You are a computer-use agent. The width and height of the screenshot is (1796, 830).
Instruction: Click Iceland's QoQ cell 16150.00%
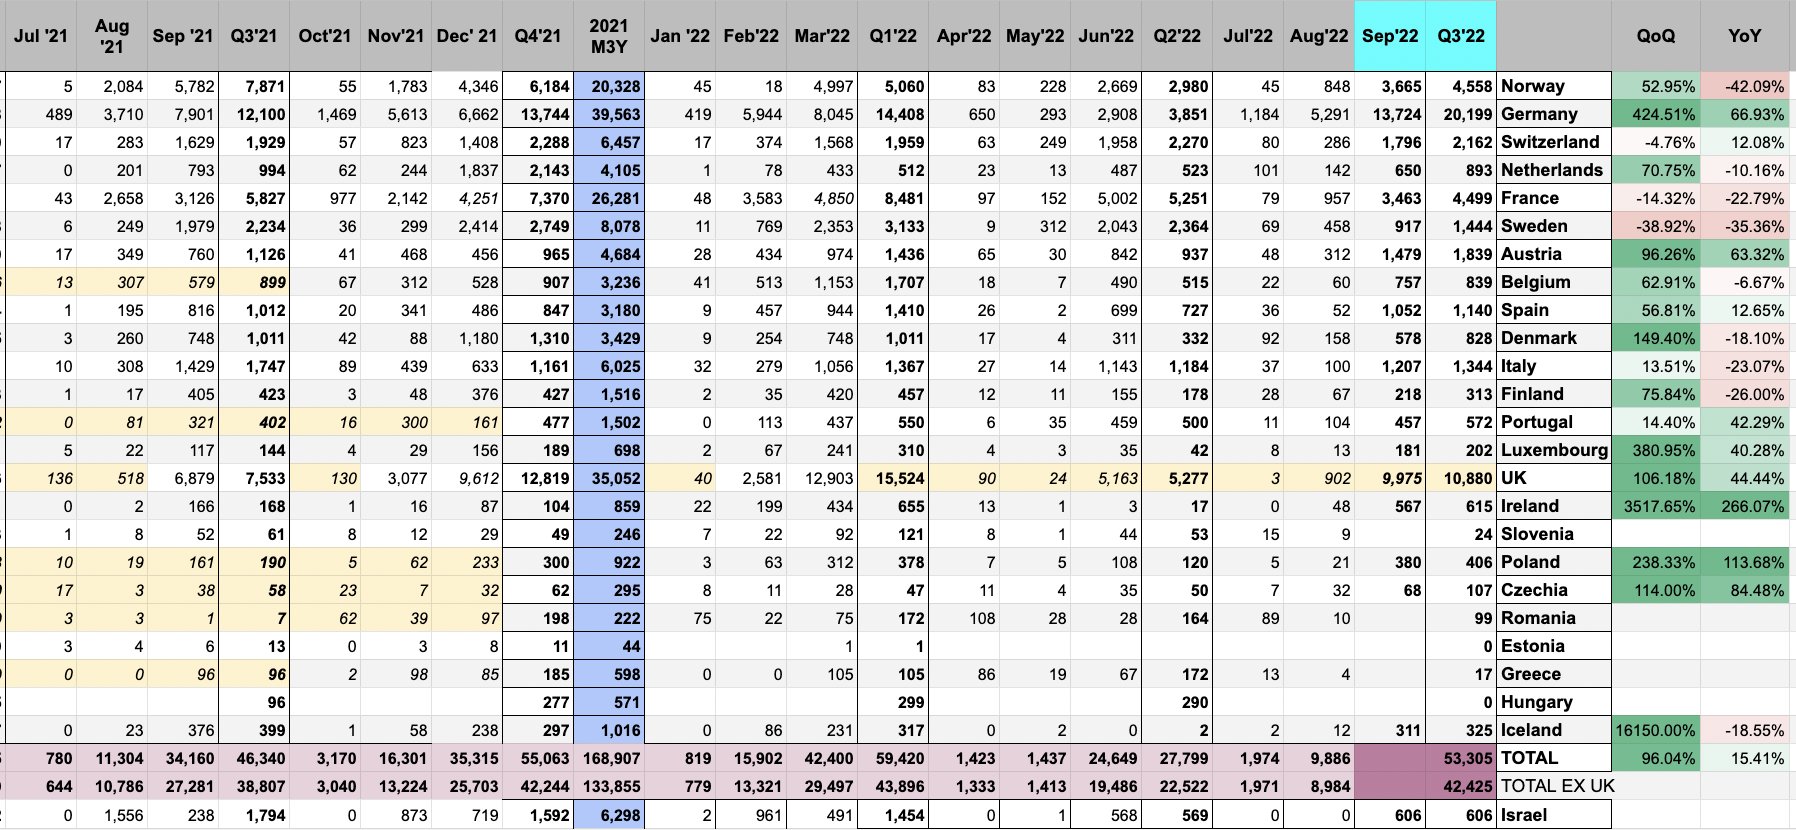pos(1655,730)
